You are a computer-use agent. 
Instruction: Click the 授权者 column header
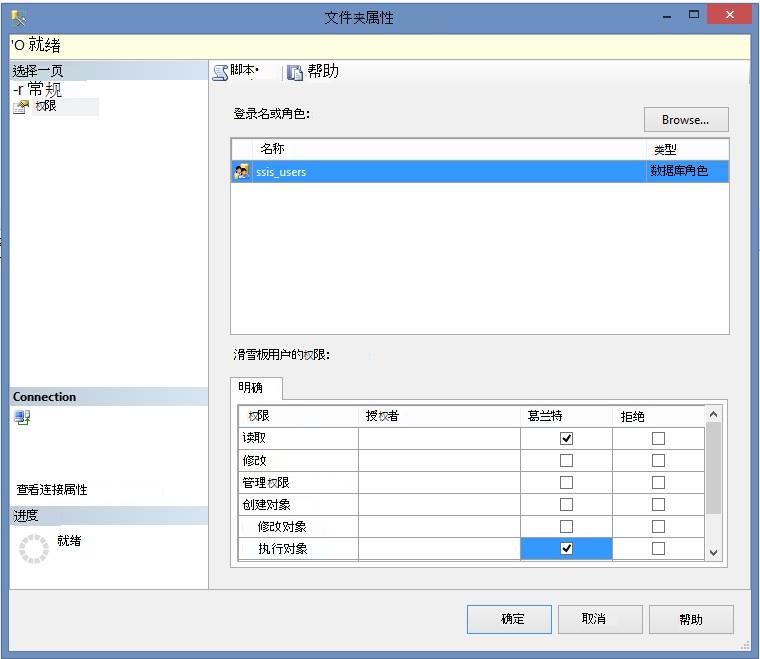(x=439, y=416)
